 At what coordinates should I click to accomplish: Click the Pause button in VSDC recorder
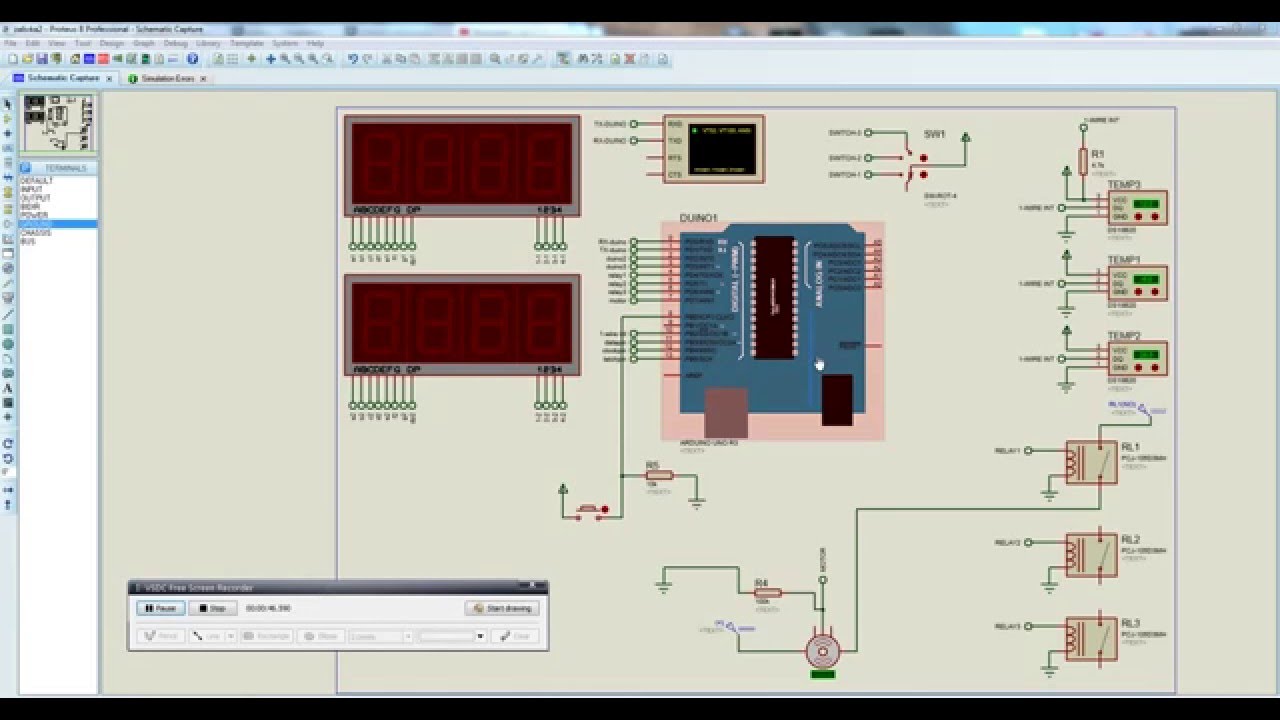[160, 608]
